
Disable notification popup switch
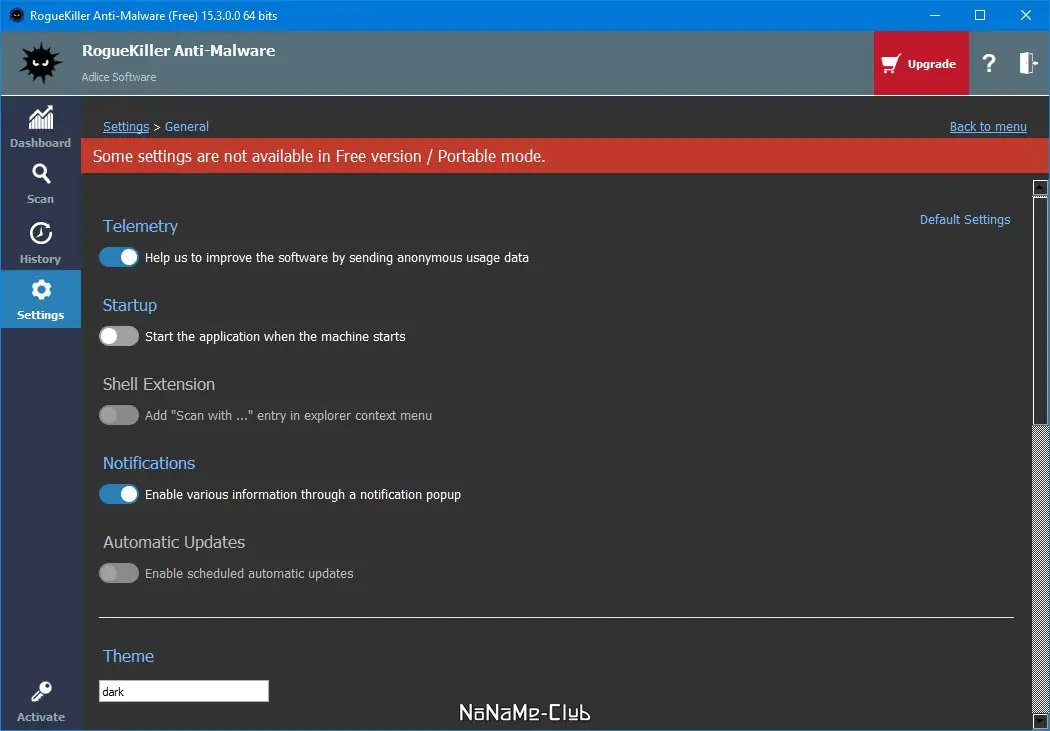pos(119,494)
